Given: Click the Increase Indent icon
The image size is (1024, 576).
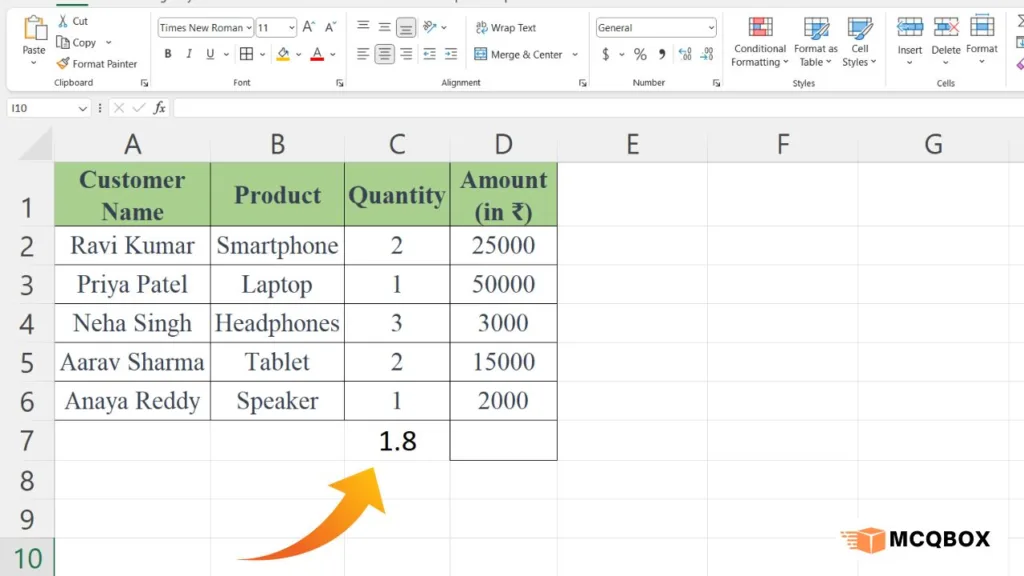Looking at the screenshot, I should coord(451,55).
